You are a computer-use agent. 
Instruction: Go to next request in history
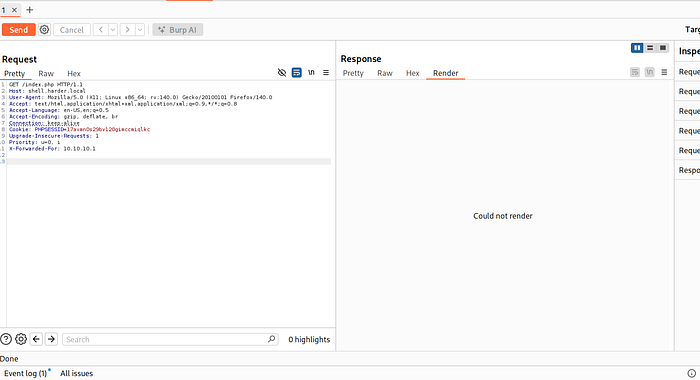click(x=128, y=30)
